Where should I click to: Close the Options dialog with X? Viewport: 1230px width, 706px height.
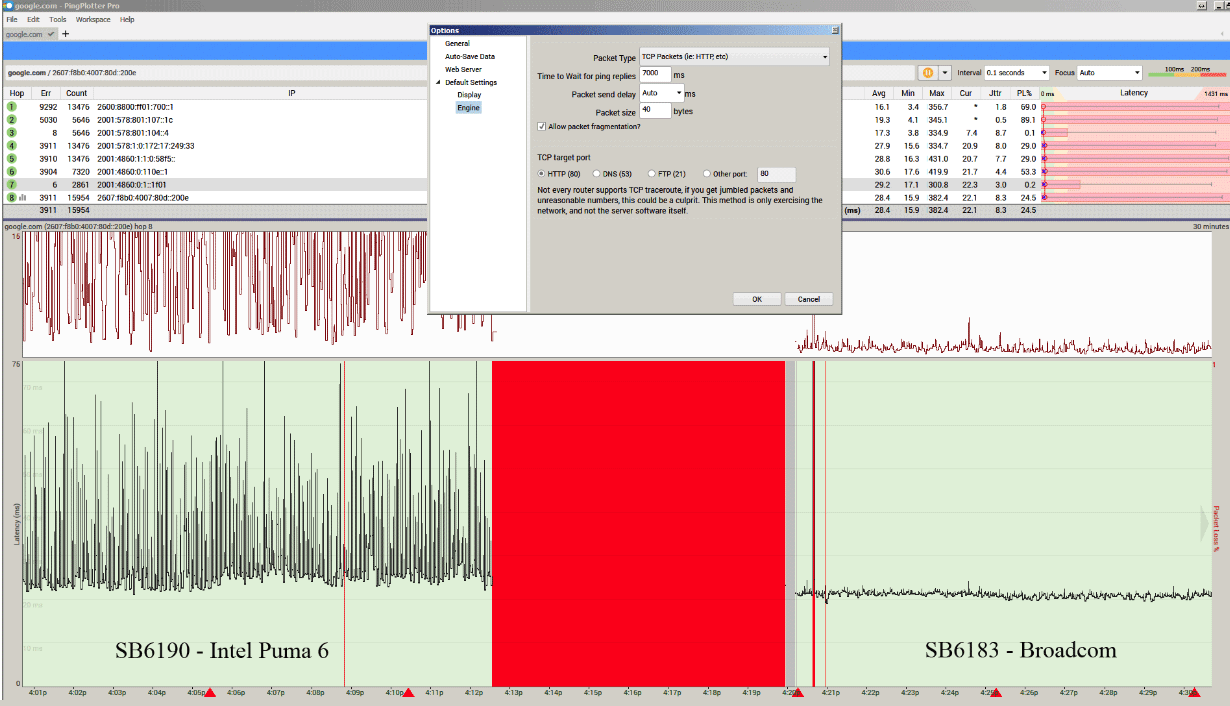[x=835, y=30]
